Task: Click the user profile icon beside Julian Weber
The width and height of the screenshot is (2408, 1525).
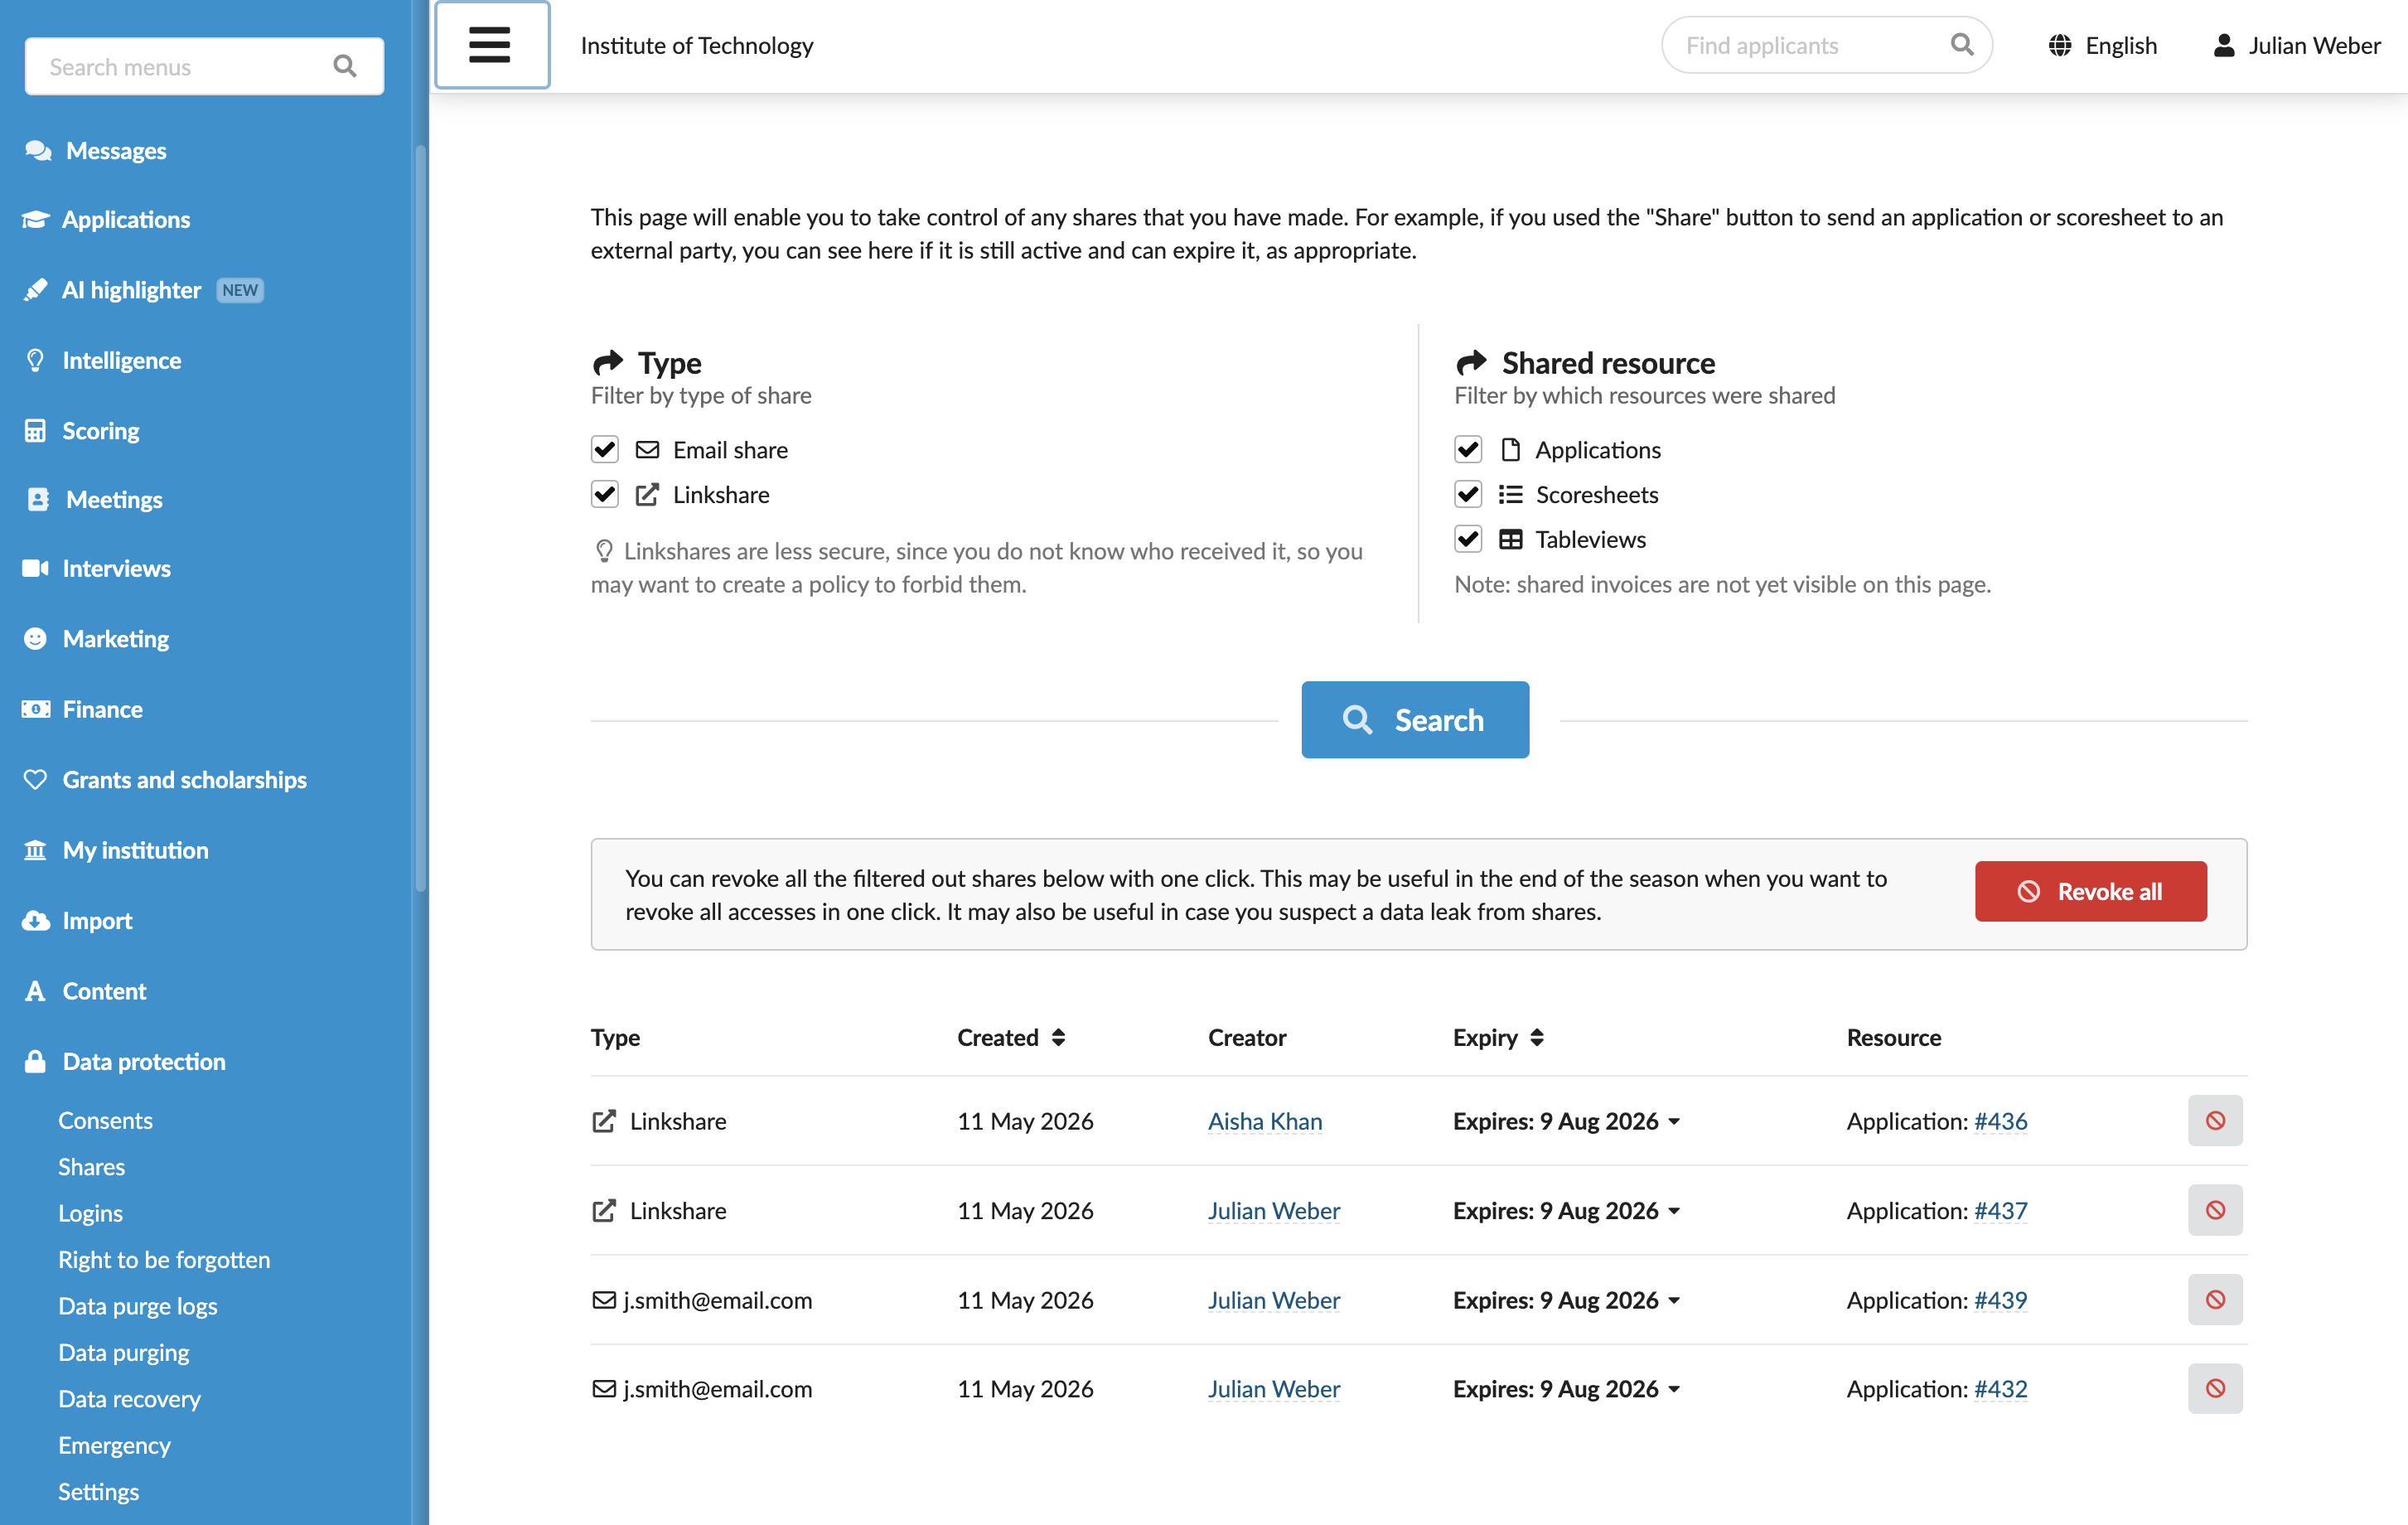Action: click(2224, 46)
